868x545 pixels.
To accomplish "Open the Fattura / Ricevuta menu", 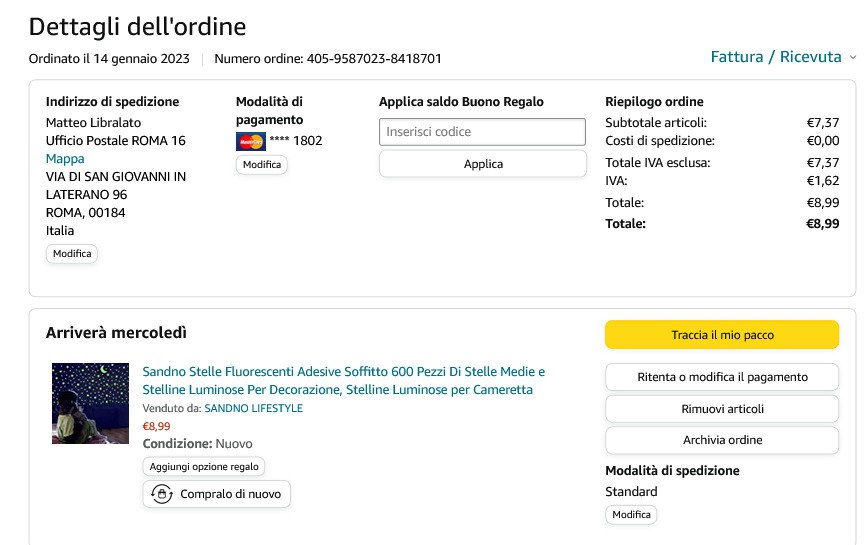I will pos(776,57).
